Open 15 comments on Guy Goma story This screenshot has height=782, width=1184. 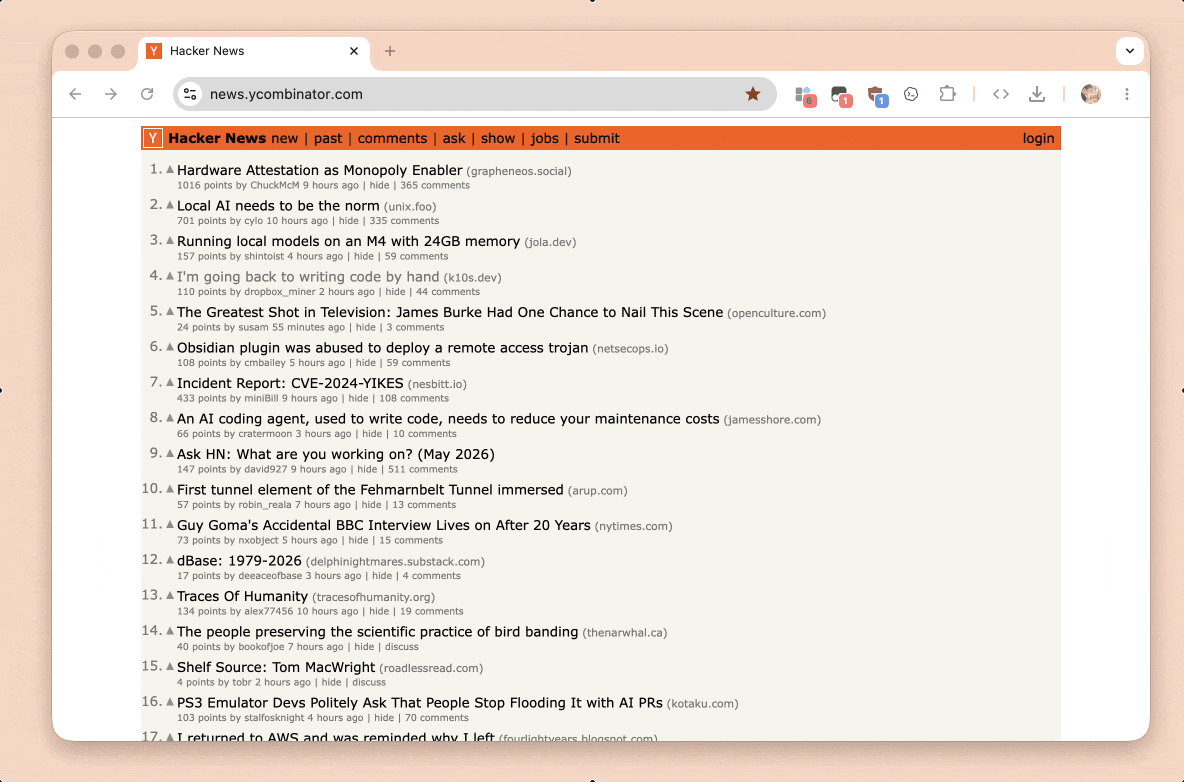pyautogui.click(x=411, y=540)
